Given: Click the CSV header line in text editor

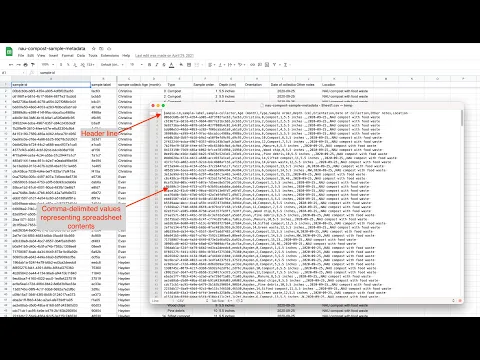Looking at the screenshot, I should 286,113.
